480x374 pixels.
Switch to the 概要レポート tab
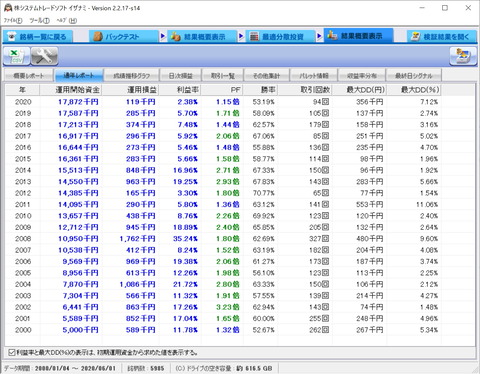point(29,76)
